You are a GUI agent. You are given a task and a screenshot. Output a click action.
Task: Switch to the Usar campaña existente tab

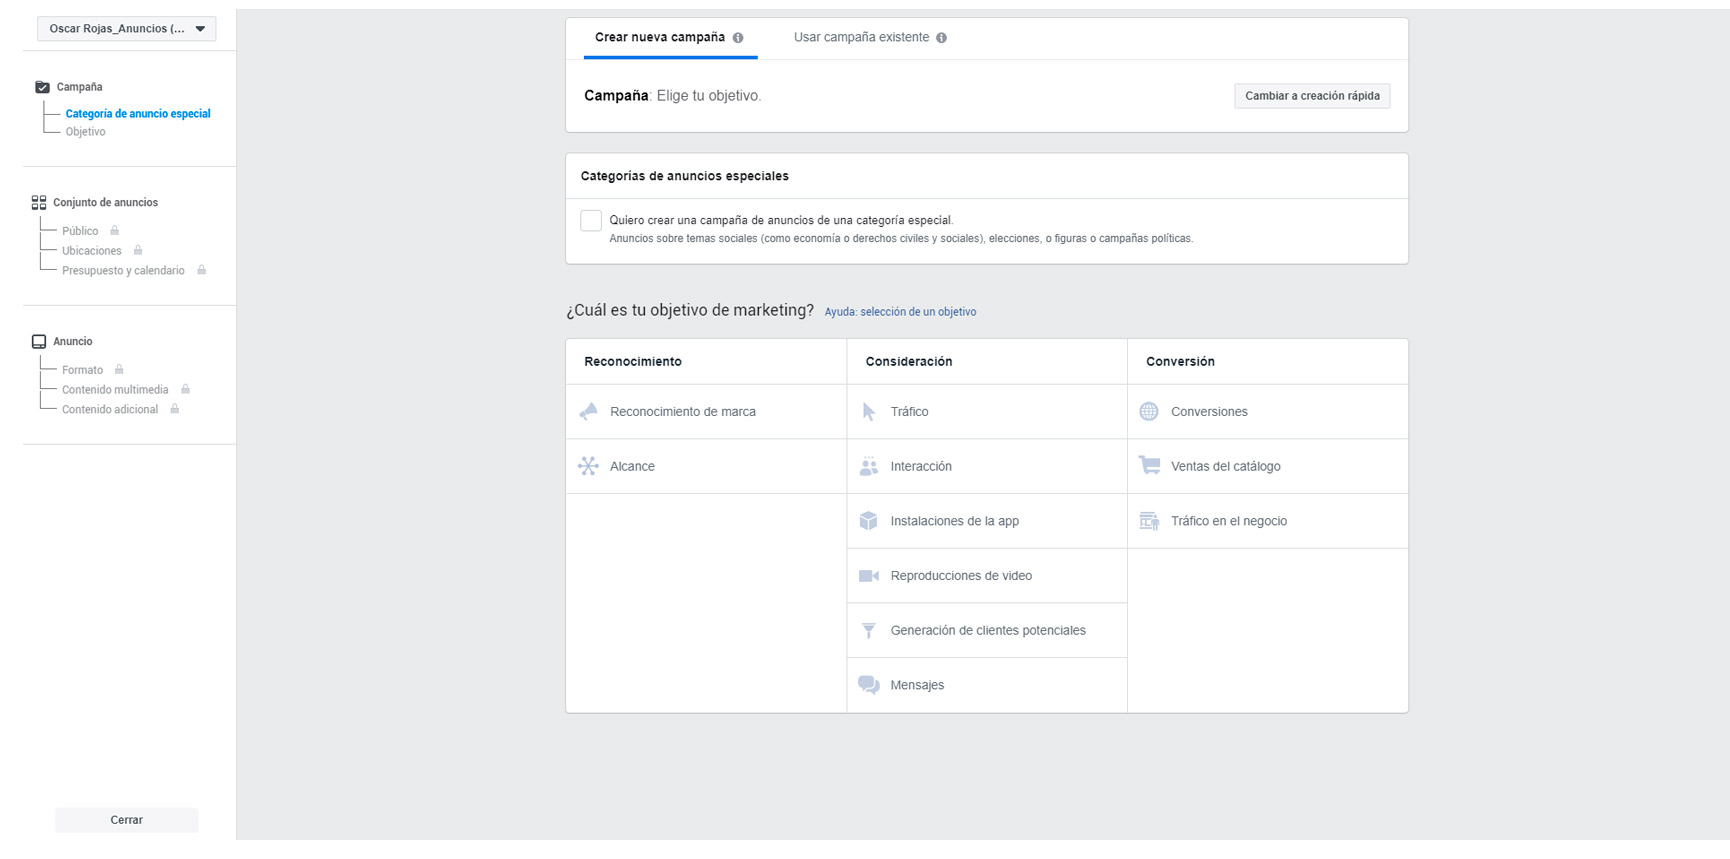870,38
